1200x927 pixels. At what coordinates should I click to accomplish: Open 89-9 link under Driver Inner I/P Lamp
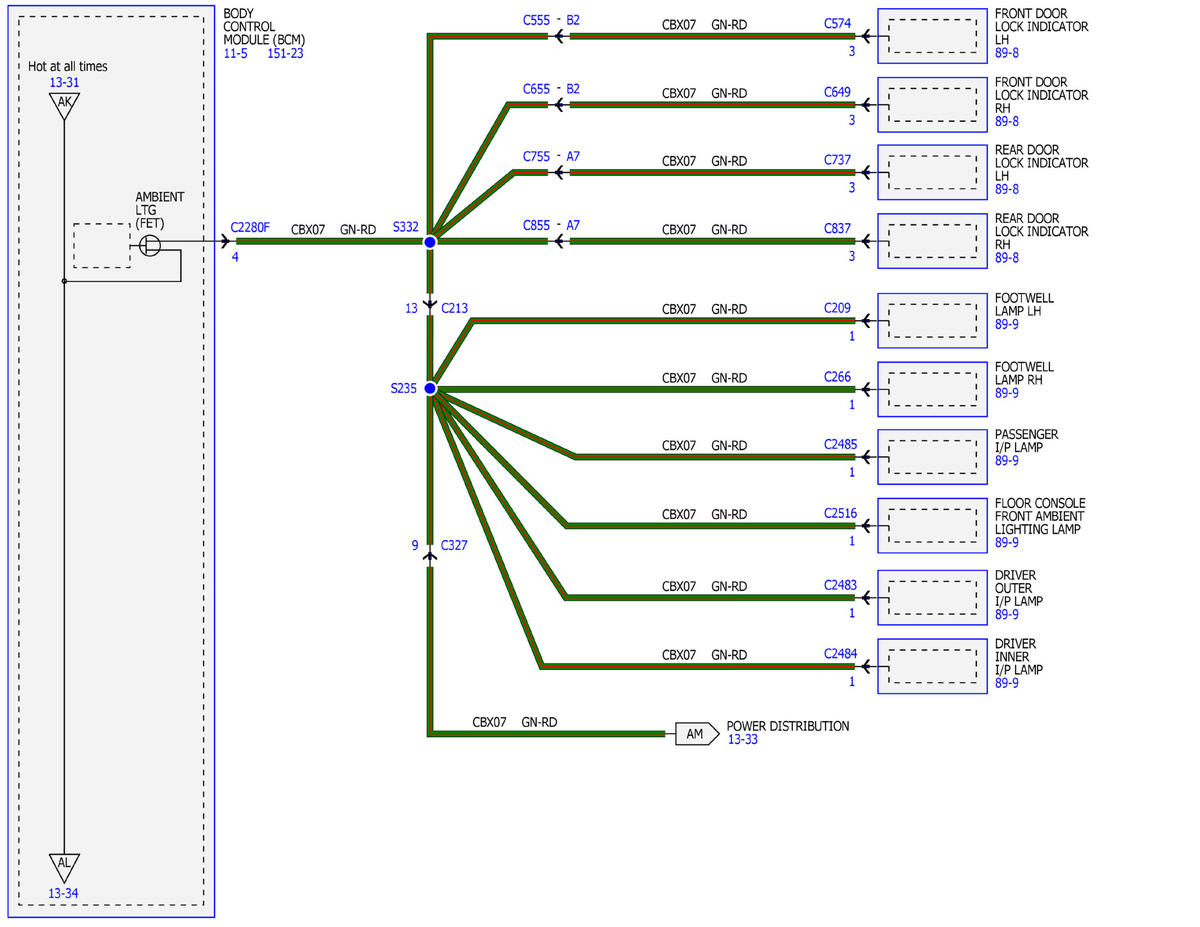point(1007,683)
